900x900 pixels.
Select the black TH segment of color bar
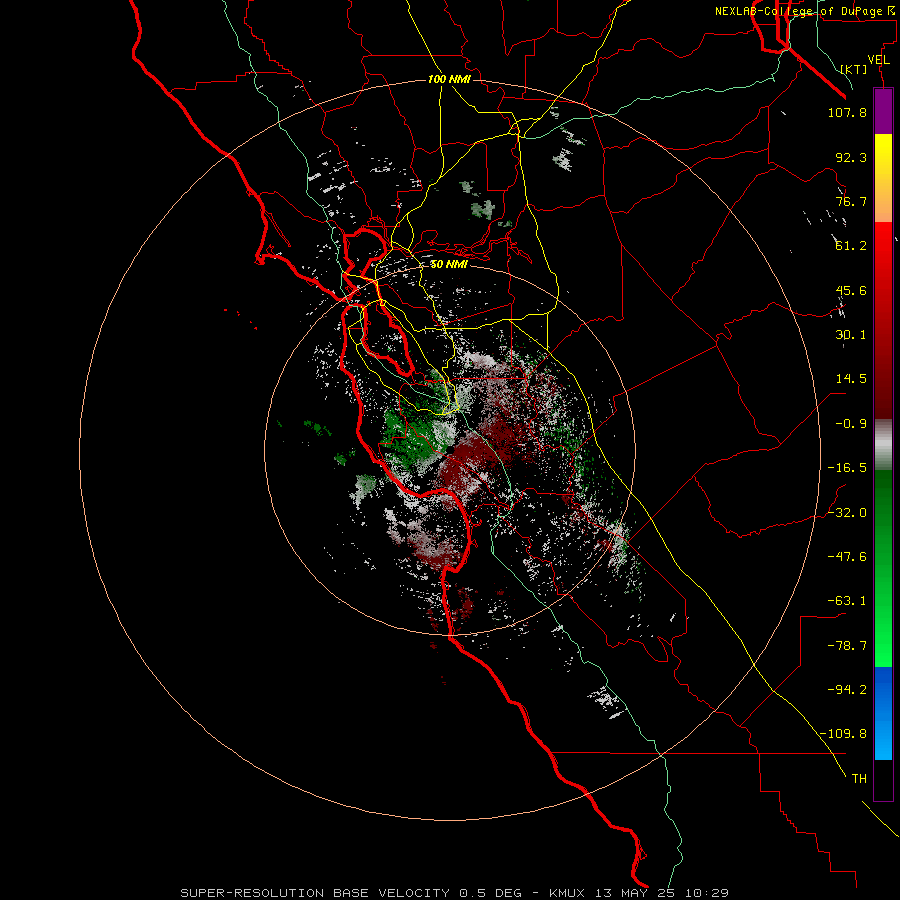tap(883, 780)
